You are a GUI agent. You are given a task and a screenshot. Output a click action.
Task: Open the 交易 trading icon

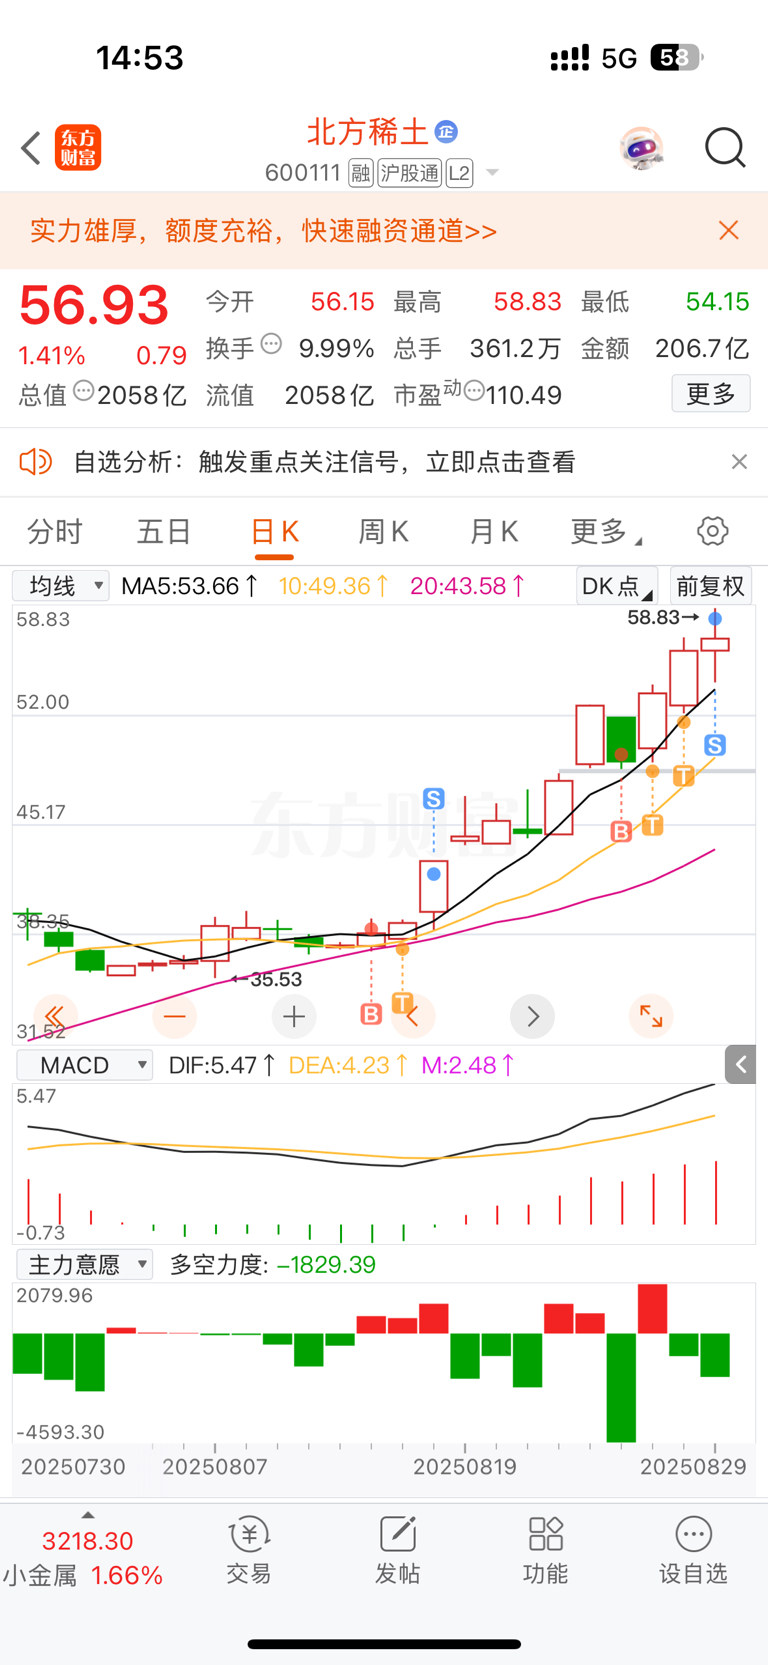tap(249, 1550)
